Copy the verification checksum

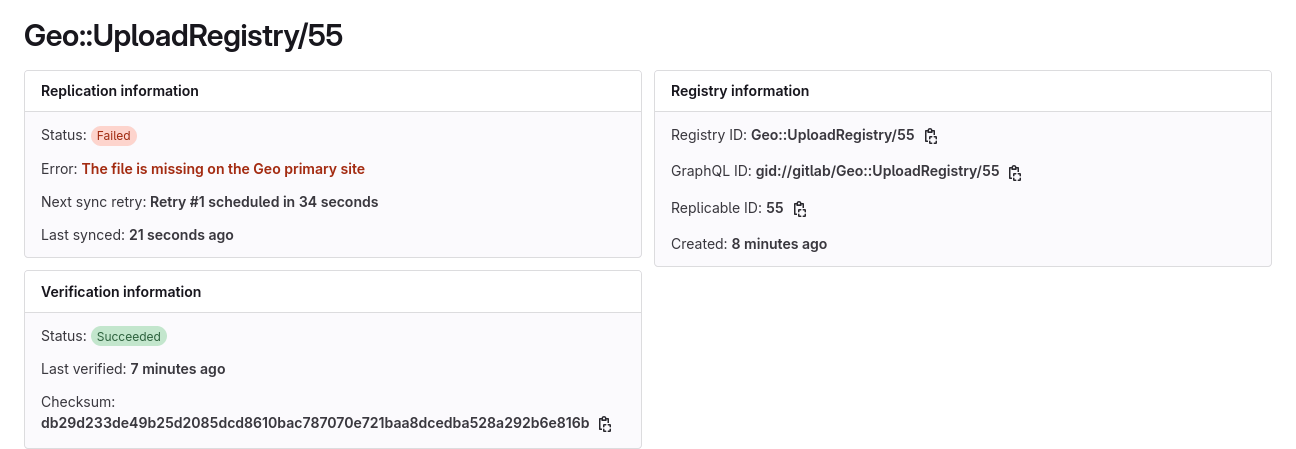(605, 424)
